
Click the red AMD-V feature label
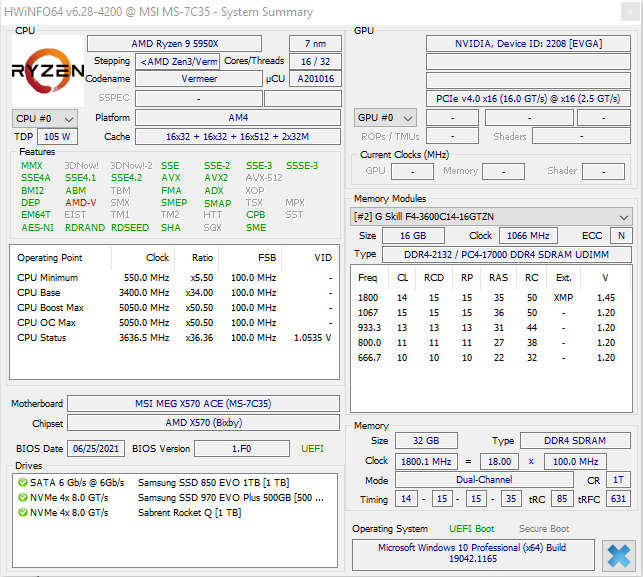(x=80, y=203)
